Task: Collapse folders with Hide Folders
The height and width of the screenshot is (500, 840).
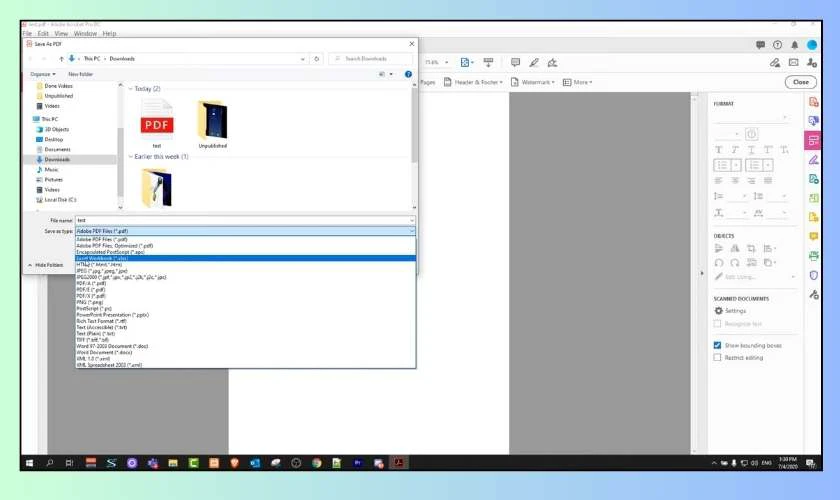Action: tap(46, 265)
